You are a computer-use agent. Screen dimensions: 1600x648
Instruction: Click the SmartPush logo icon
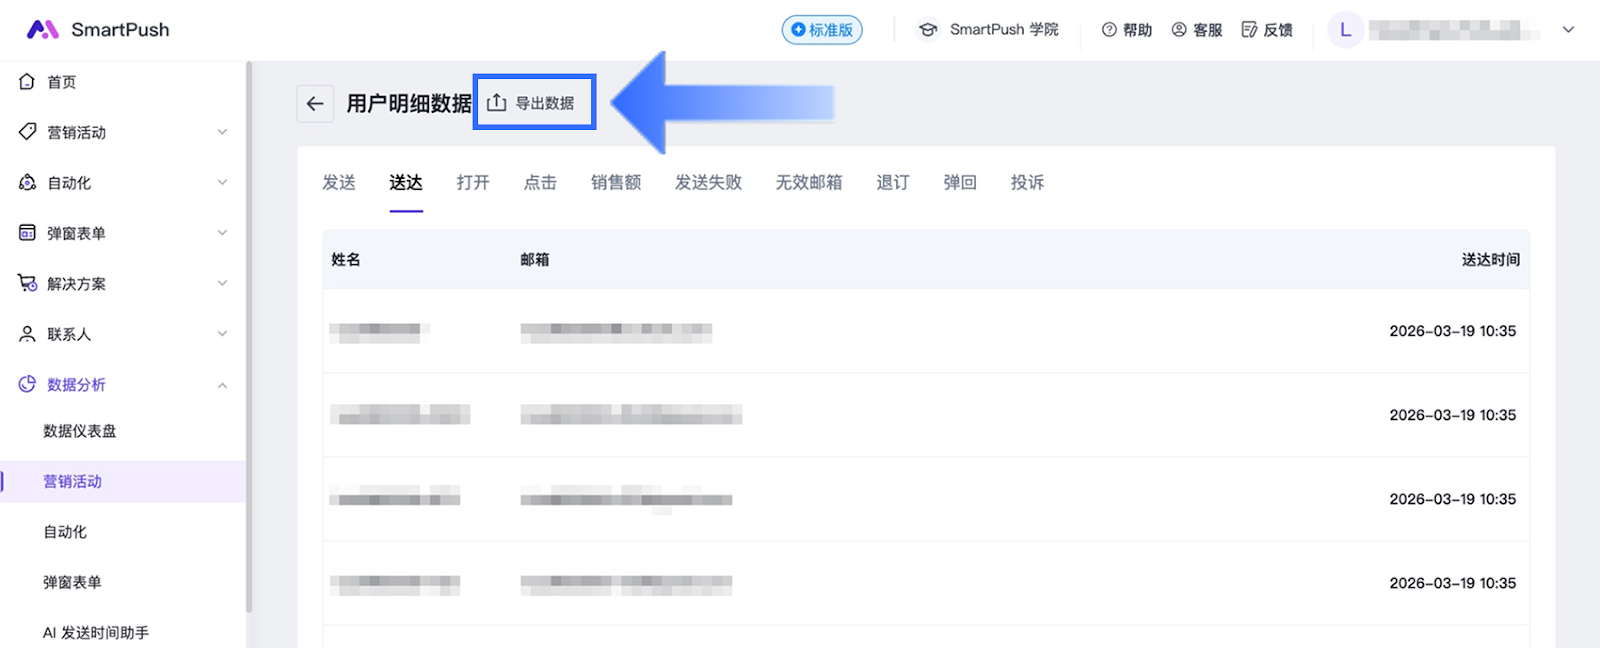click(42, 30)
